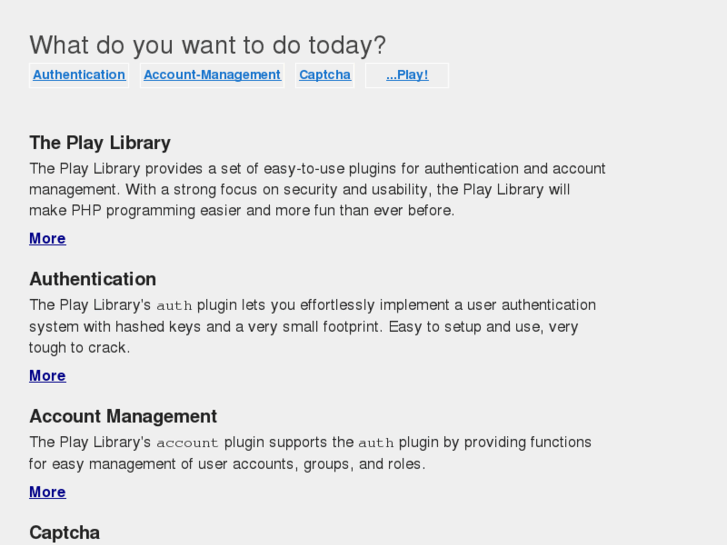Click the 'account' code word in Account Management paragraph

[x=187, y=443]
